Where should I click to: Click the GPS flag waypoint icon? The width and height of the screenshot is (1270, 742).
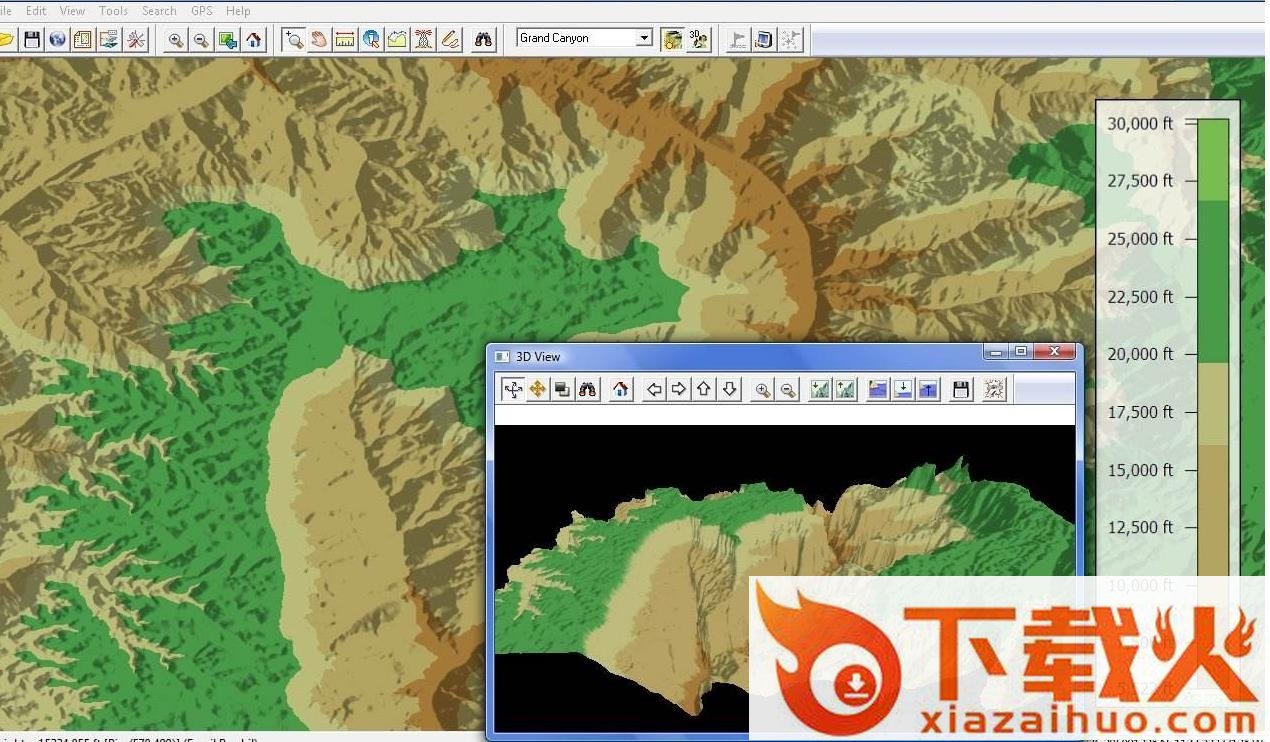[738, 39]
